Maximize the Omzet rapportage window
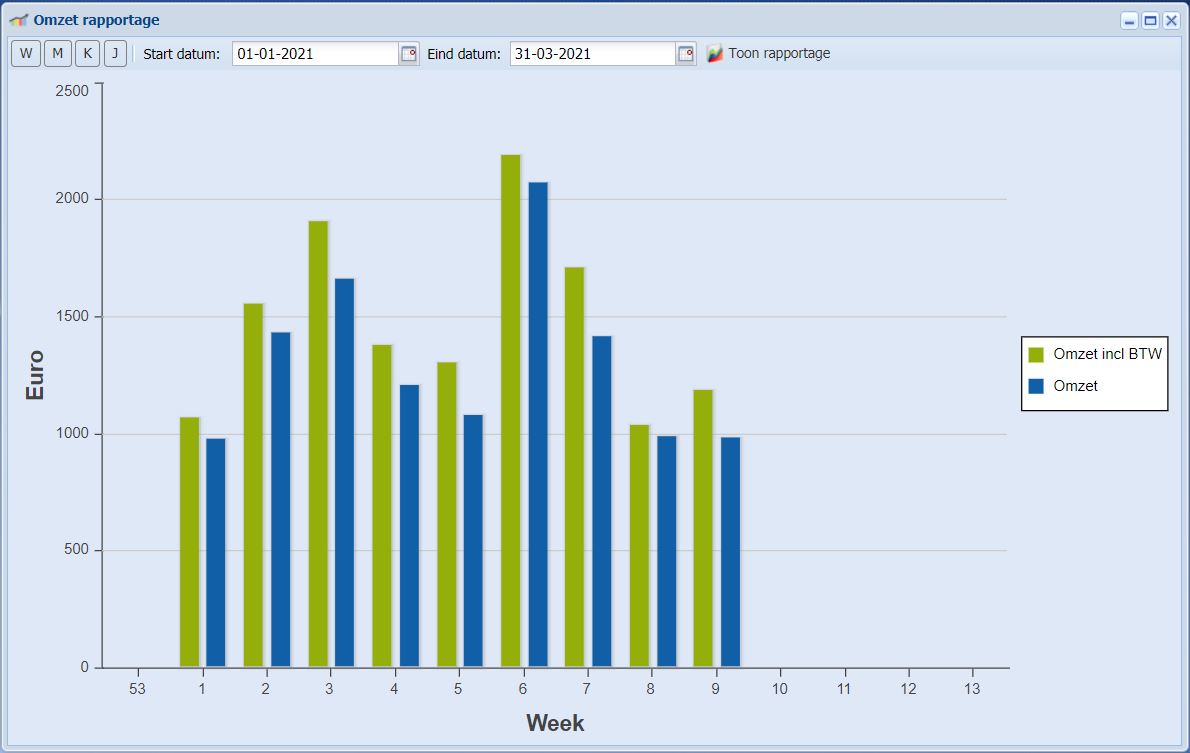 pyautogui.click(x=1150, y=21)
